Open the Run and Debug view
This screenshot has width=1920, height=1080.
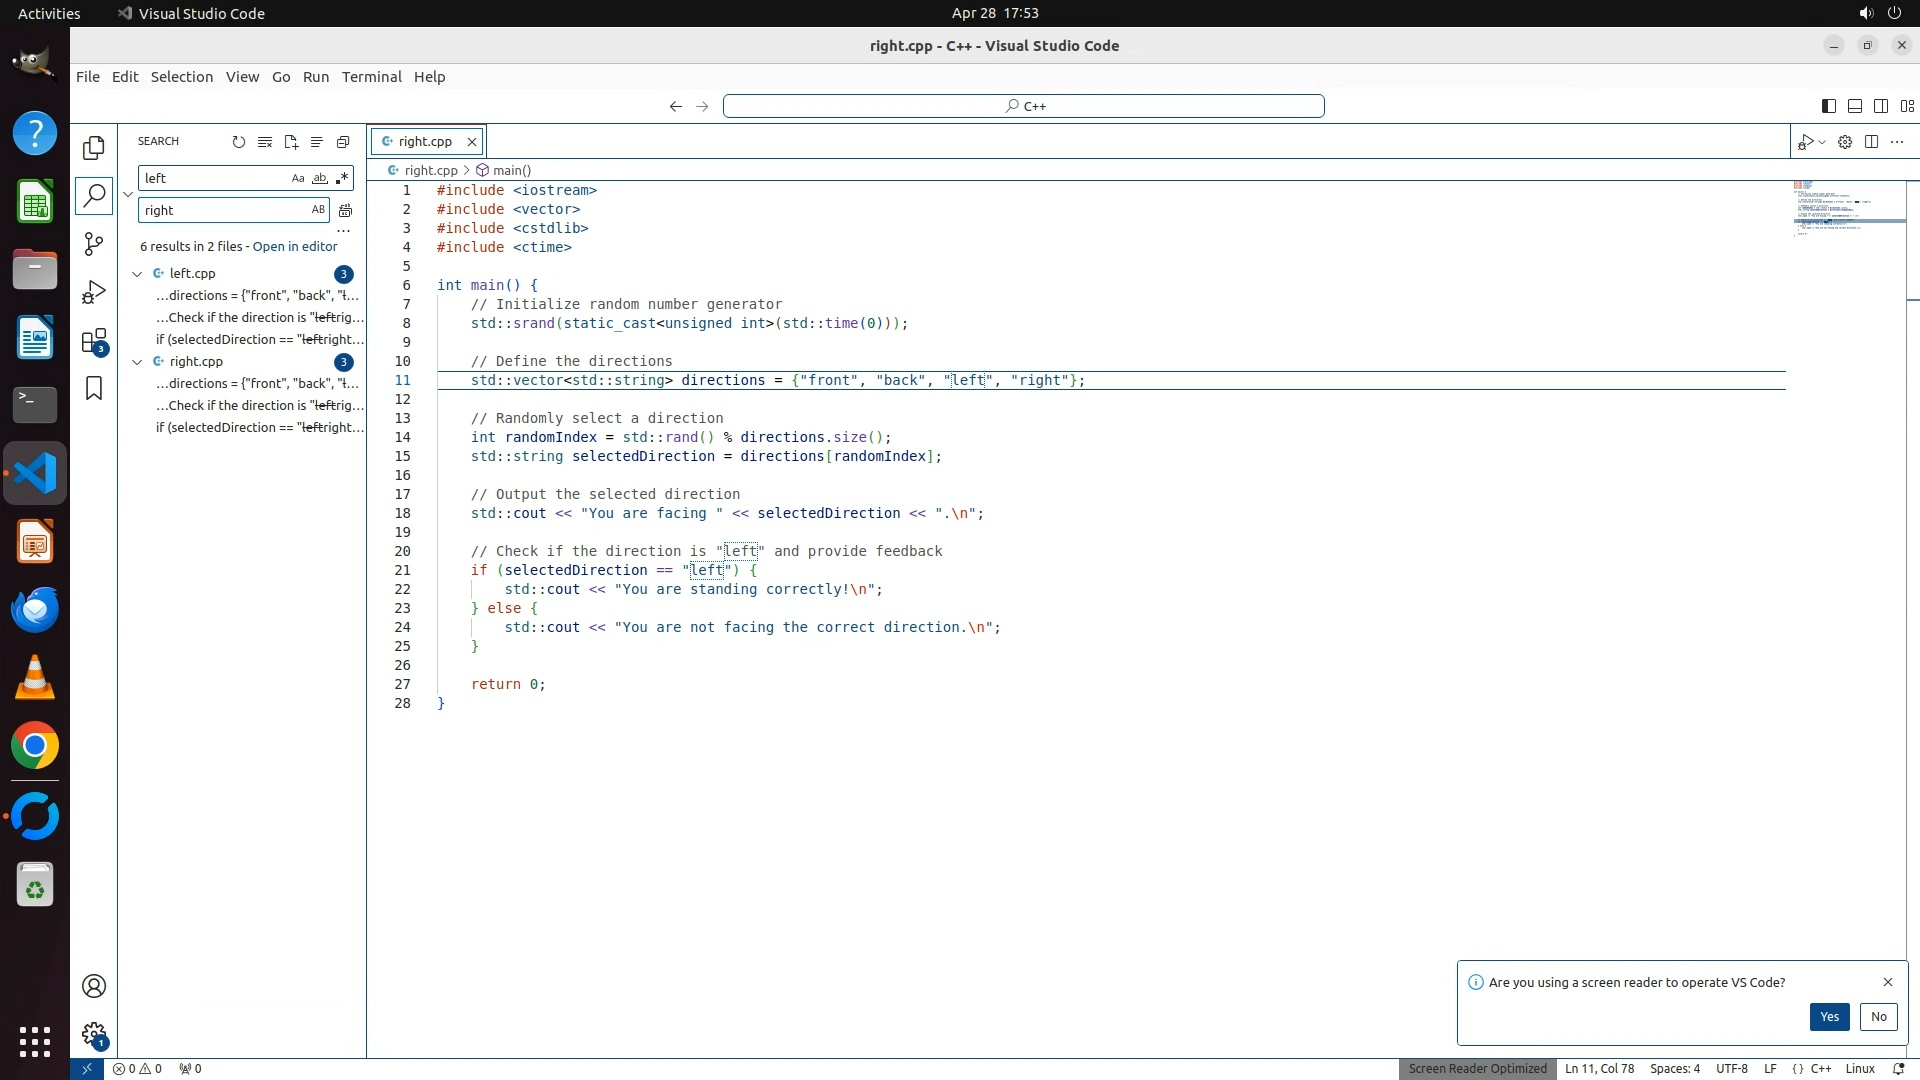[94, 292]
